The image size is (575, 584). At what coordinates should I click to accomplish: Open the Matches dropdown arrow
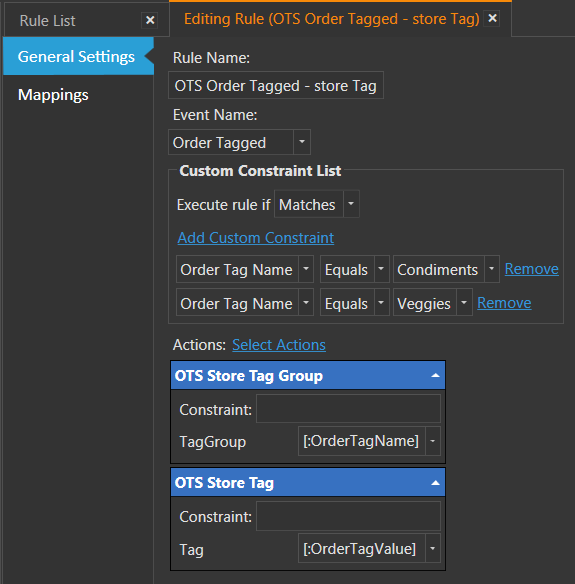[351, 204]
